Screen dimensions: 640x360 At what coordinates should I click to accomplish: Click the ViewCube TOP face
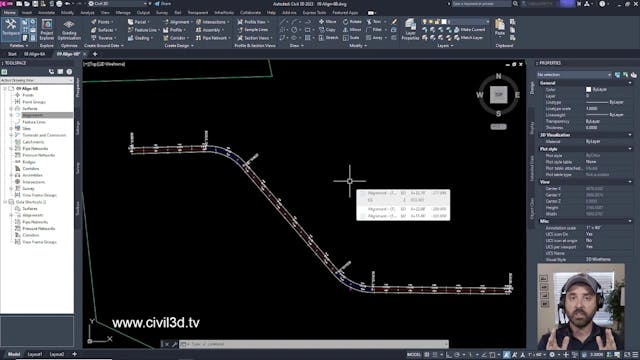tap(498, 94)
